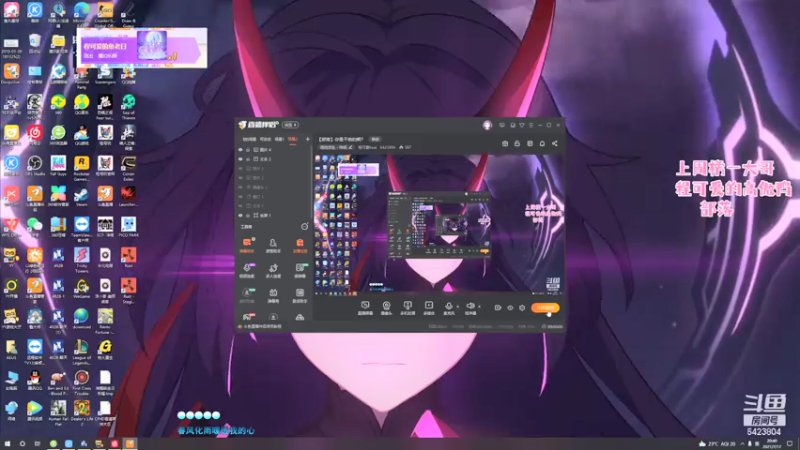Screen dimensions: 800x450
Task: Open the calendar-shaped toolbox icon in the third row
Action: (x=273, y=294)
